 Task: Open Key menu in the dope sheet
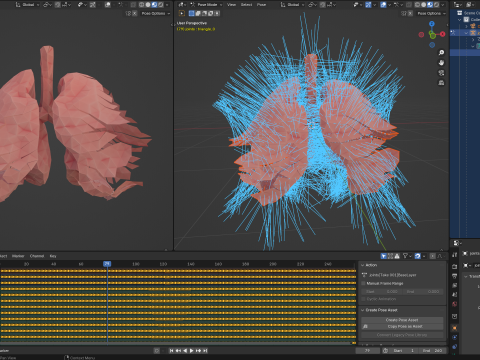pyautogui.click(x=53, y=256)
